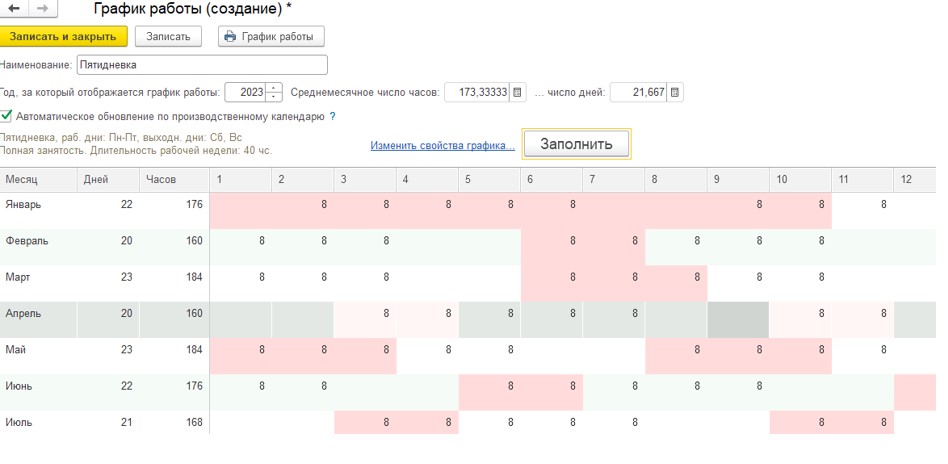
Task: Click the 'Записать и закрыть' button
Action: (63, 36)
